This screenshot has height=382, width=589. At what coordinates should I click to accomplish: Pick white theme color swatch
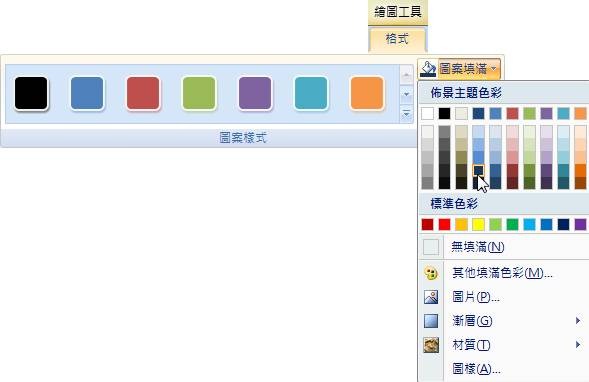427,113
